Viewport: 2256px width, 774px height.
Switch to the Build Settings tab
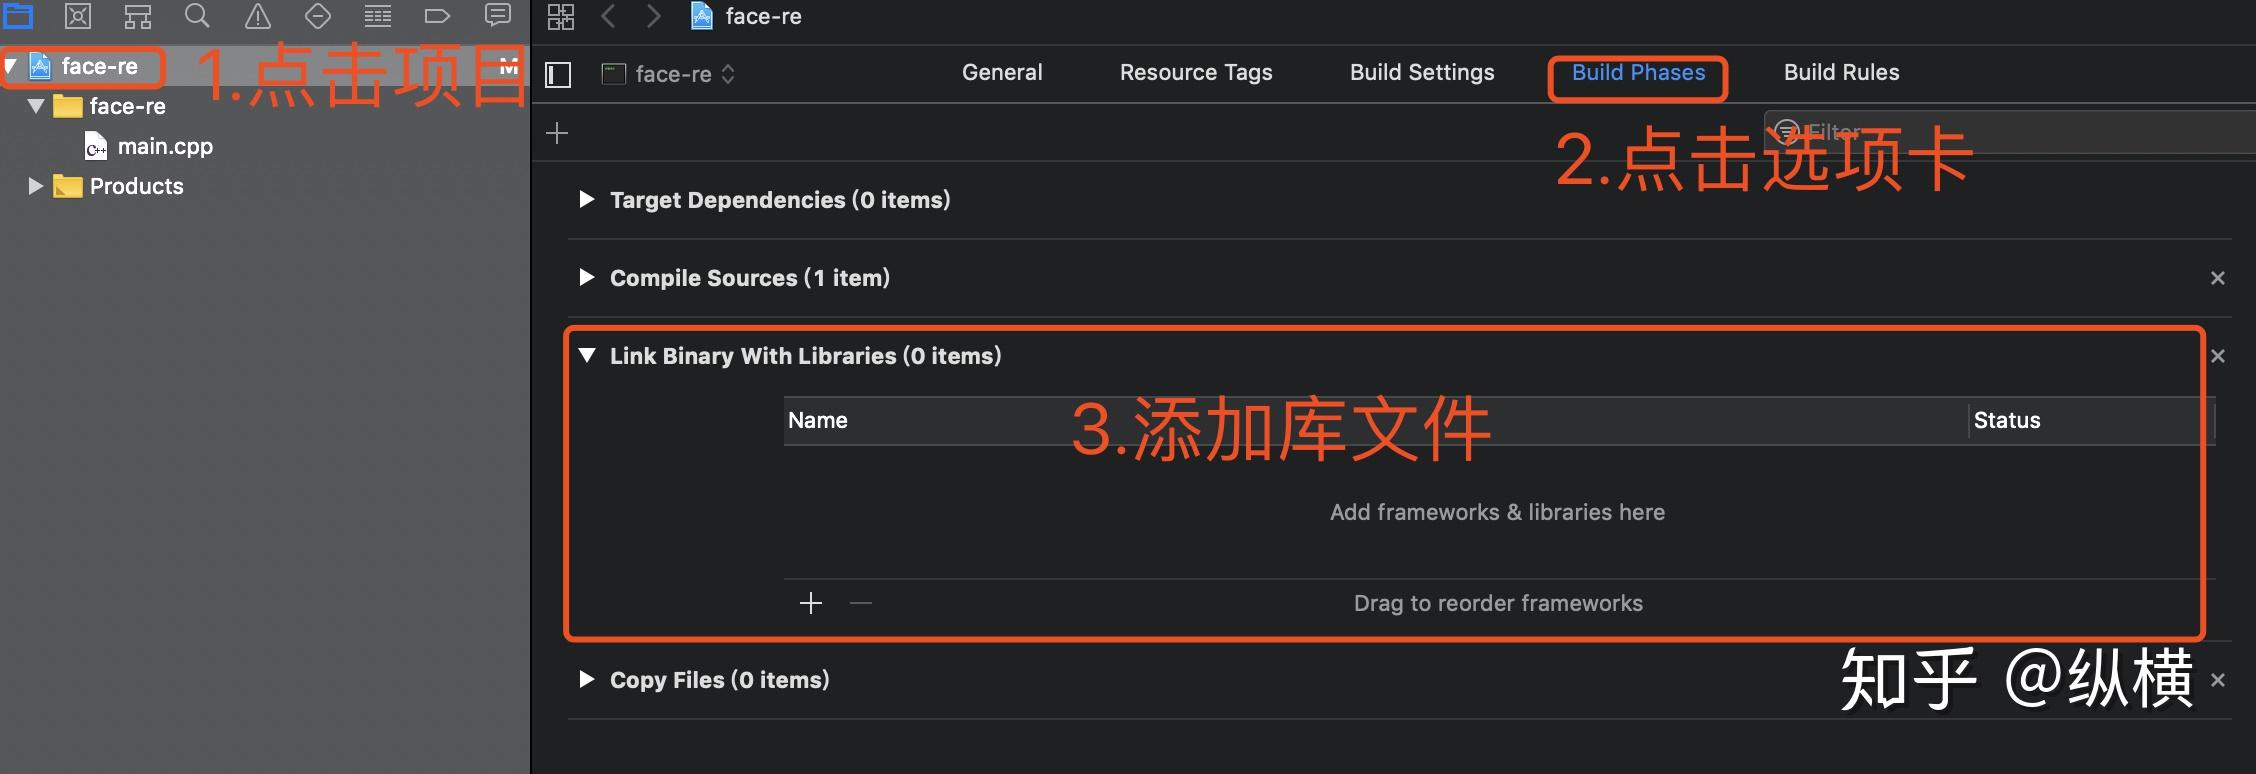[x=1421, y=72]
